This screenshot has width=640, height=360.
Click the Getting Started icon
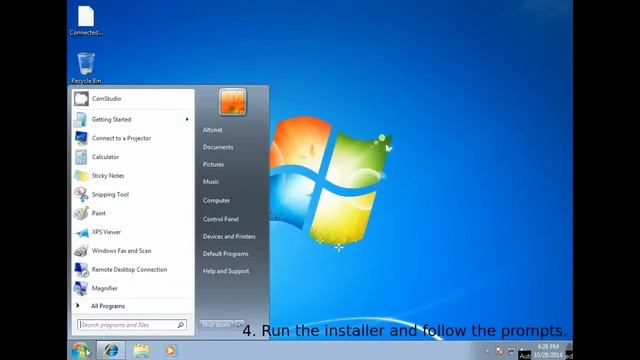pyautogui.click(x=81, y=120)
